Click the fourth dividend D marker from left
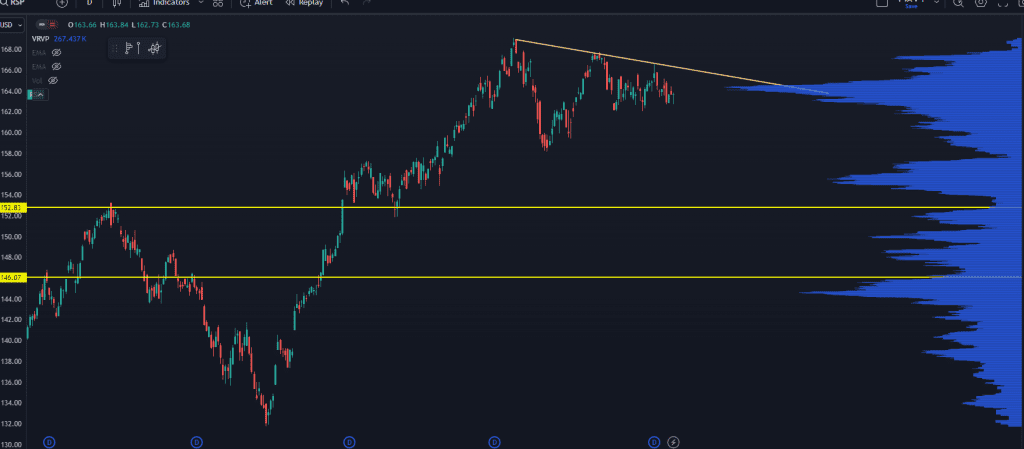Screen dimensions: 1024x449 (x=494, y=442)
